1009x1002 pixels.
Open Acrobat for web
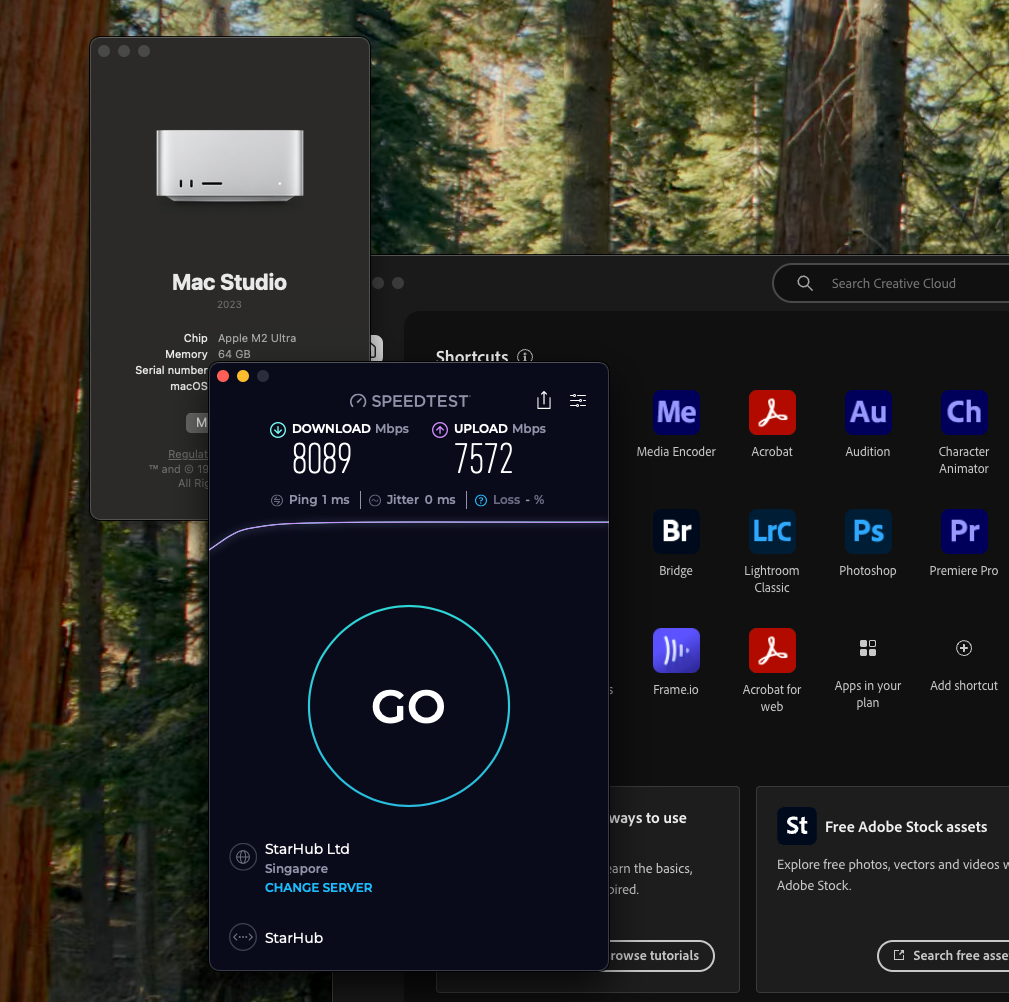[772, 651]
